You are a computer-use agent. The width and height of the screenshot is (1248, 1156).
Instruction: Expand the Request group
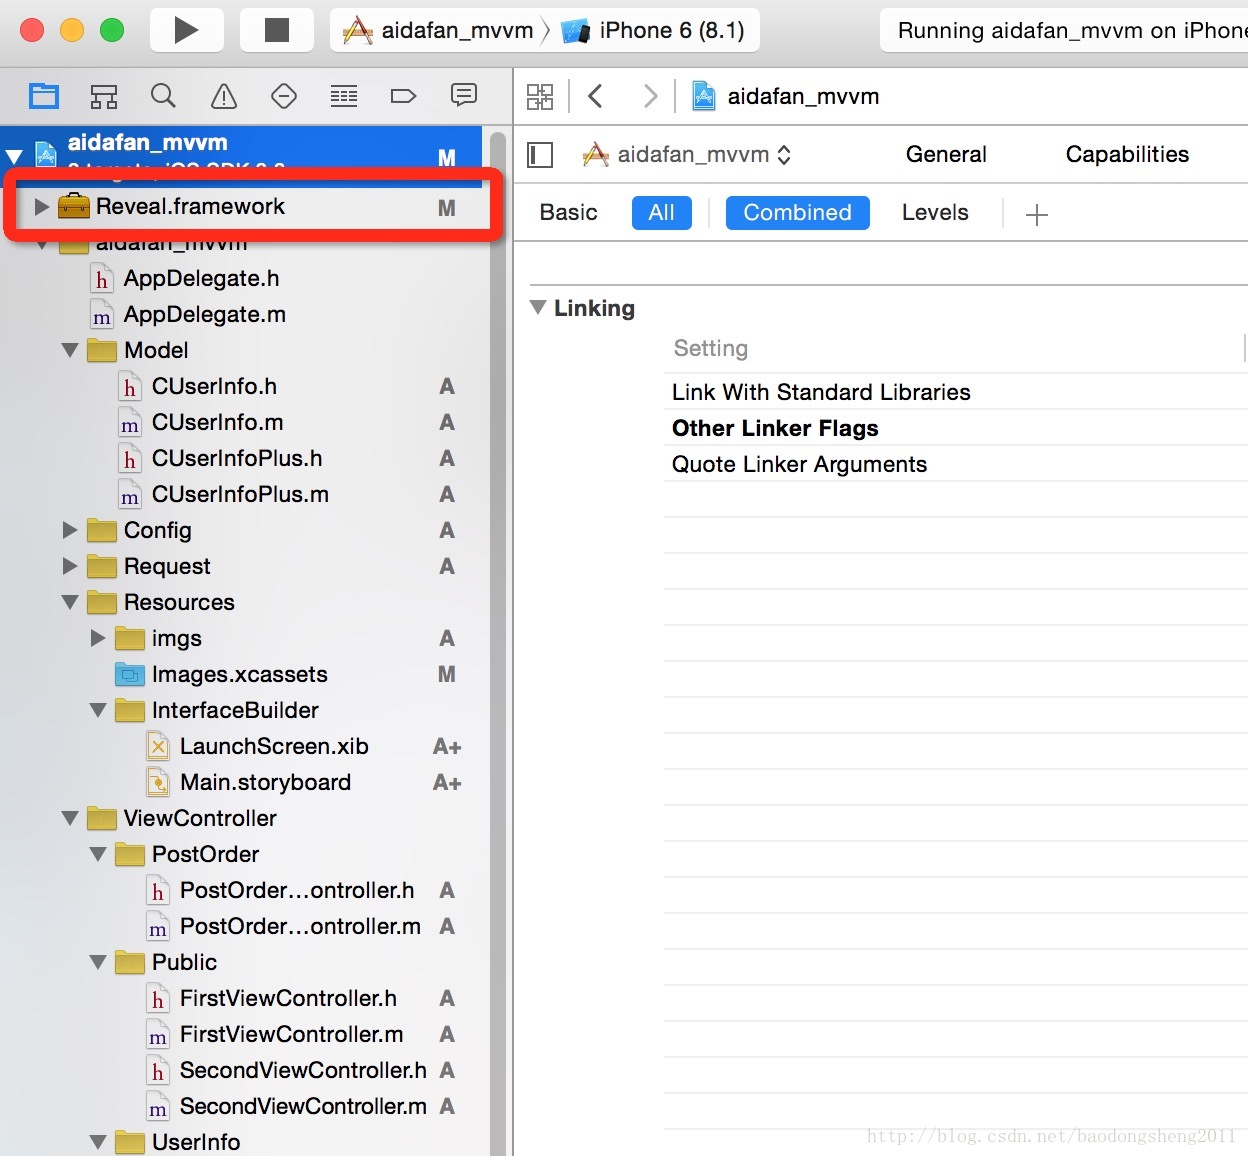tap(70, 566)
